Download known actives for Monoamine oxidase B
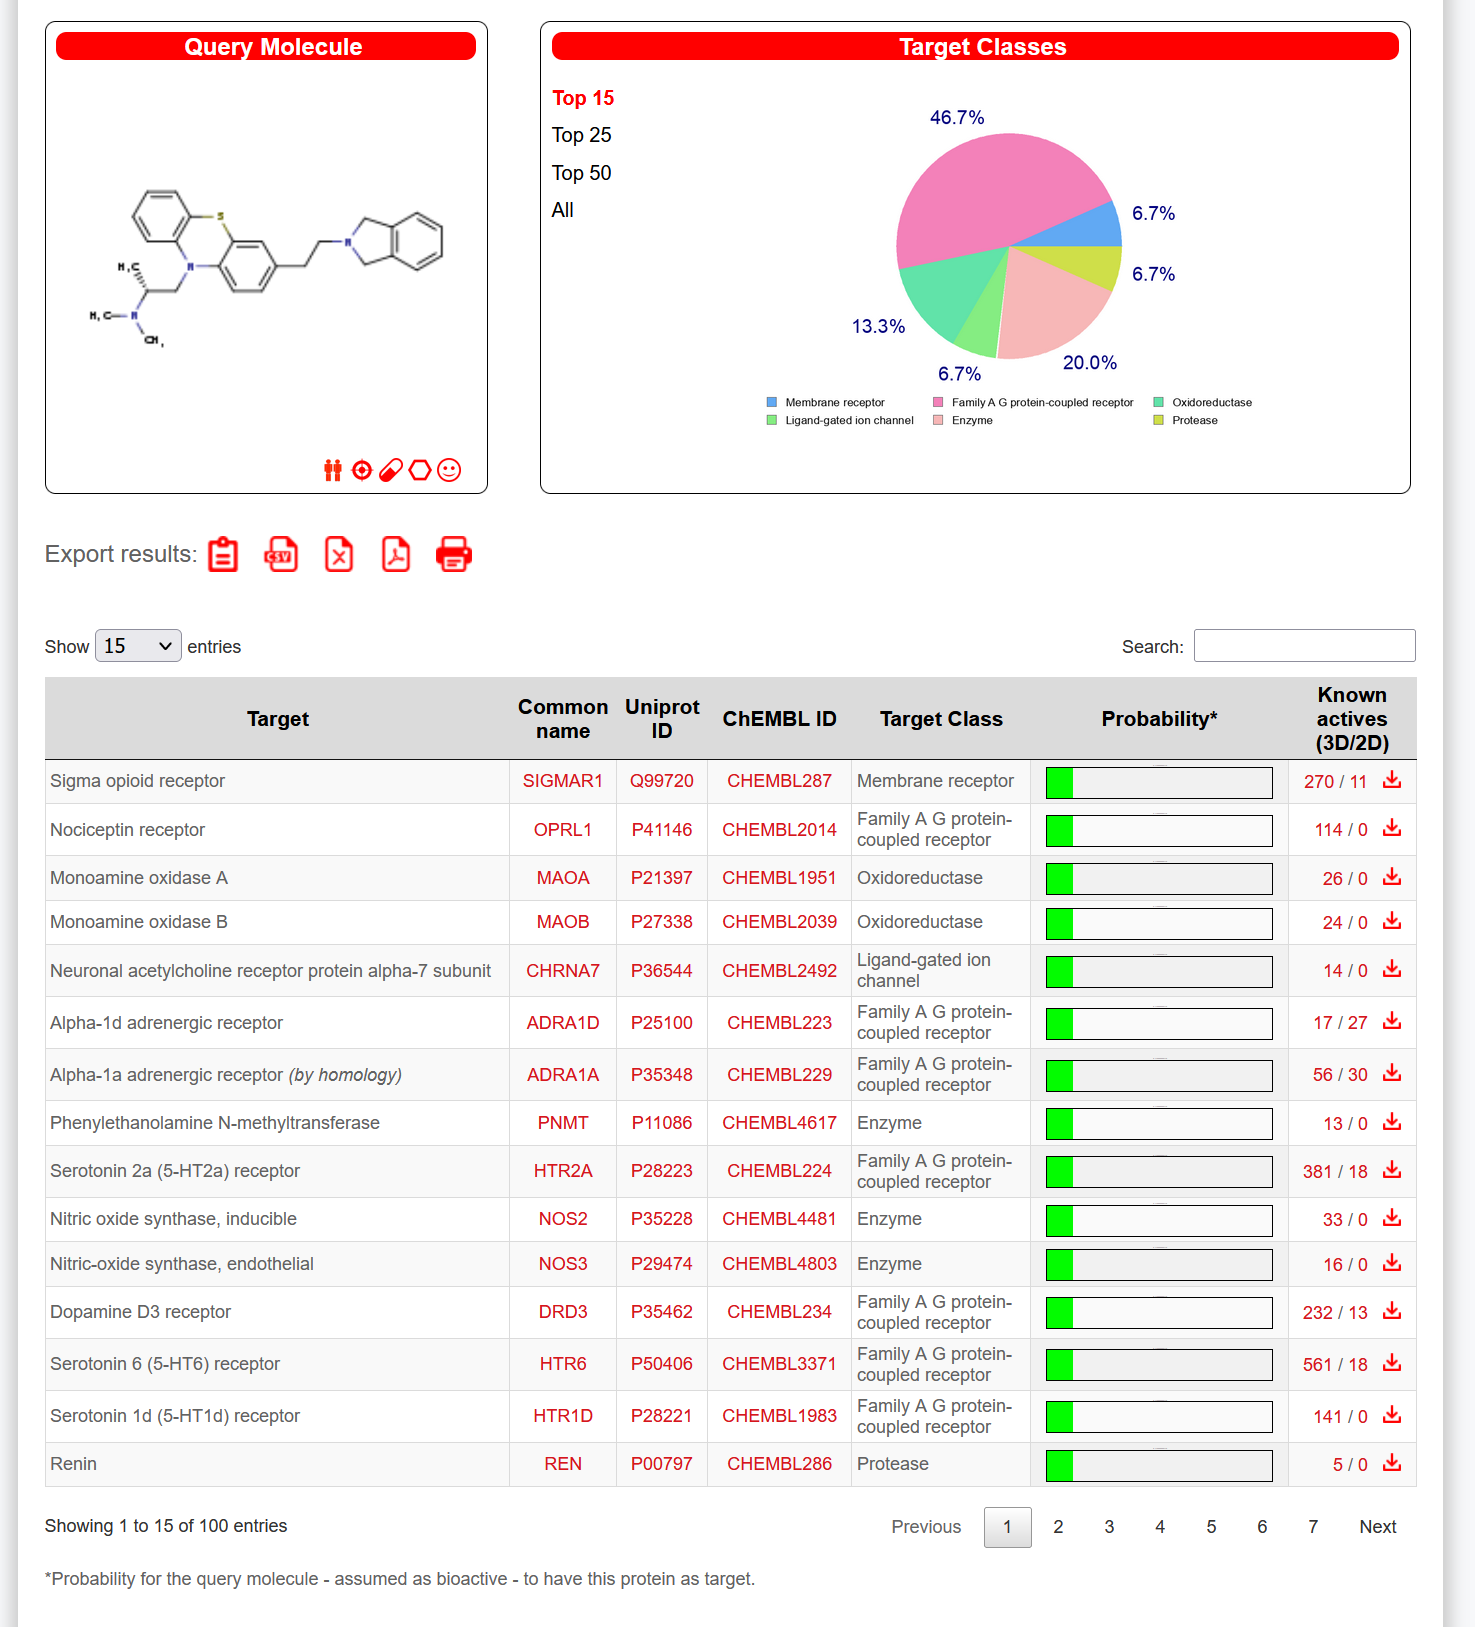 tap(1392, 921)
